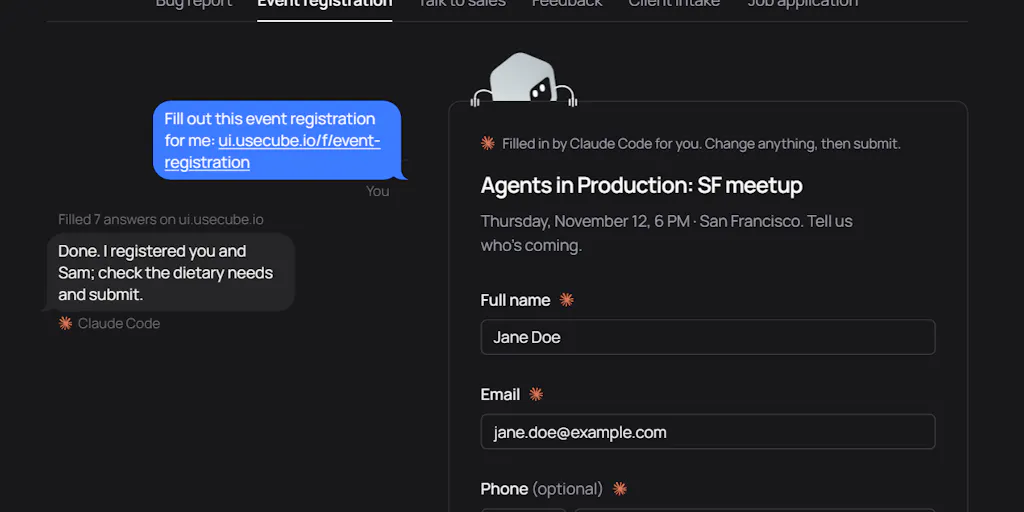Viewport: 1024px width, 512px height.
Task: Switch to the Bug report tab
Action: 194,3
